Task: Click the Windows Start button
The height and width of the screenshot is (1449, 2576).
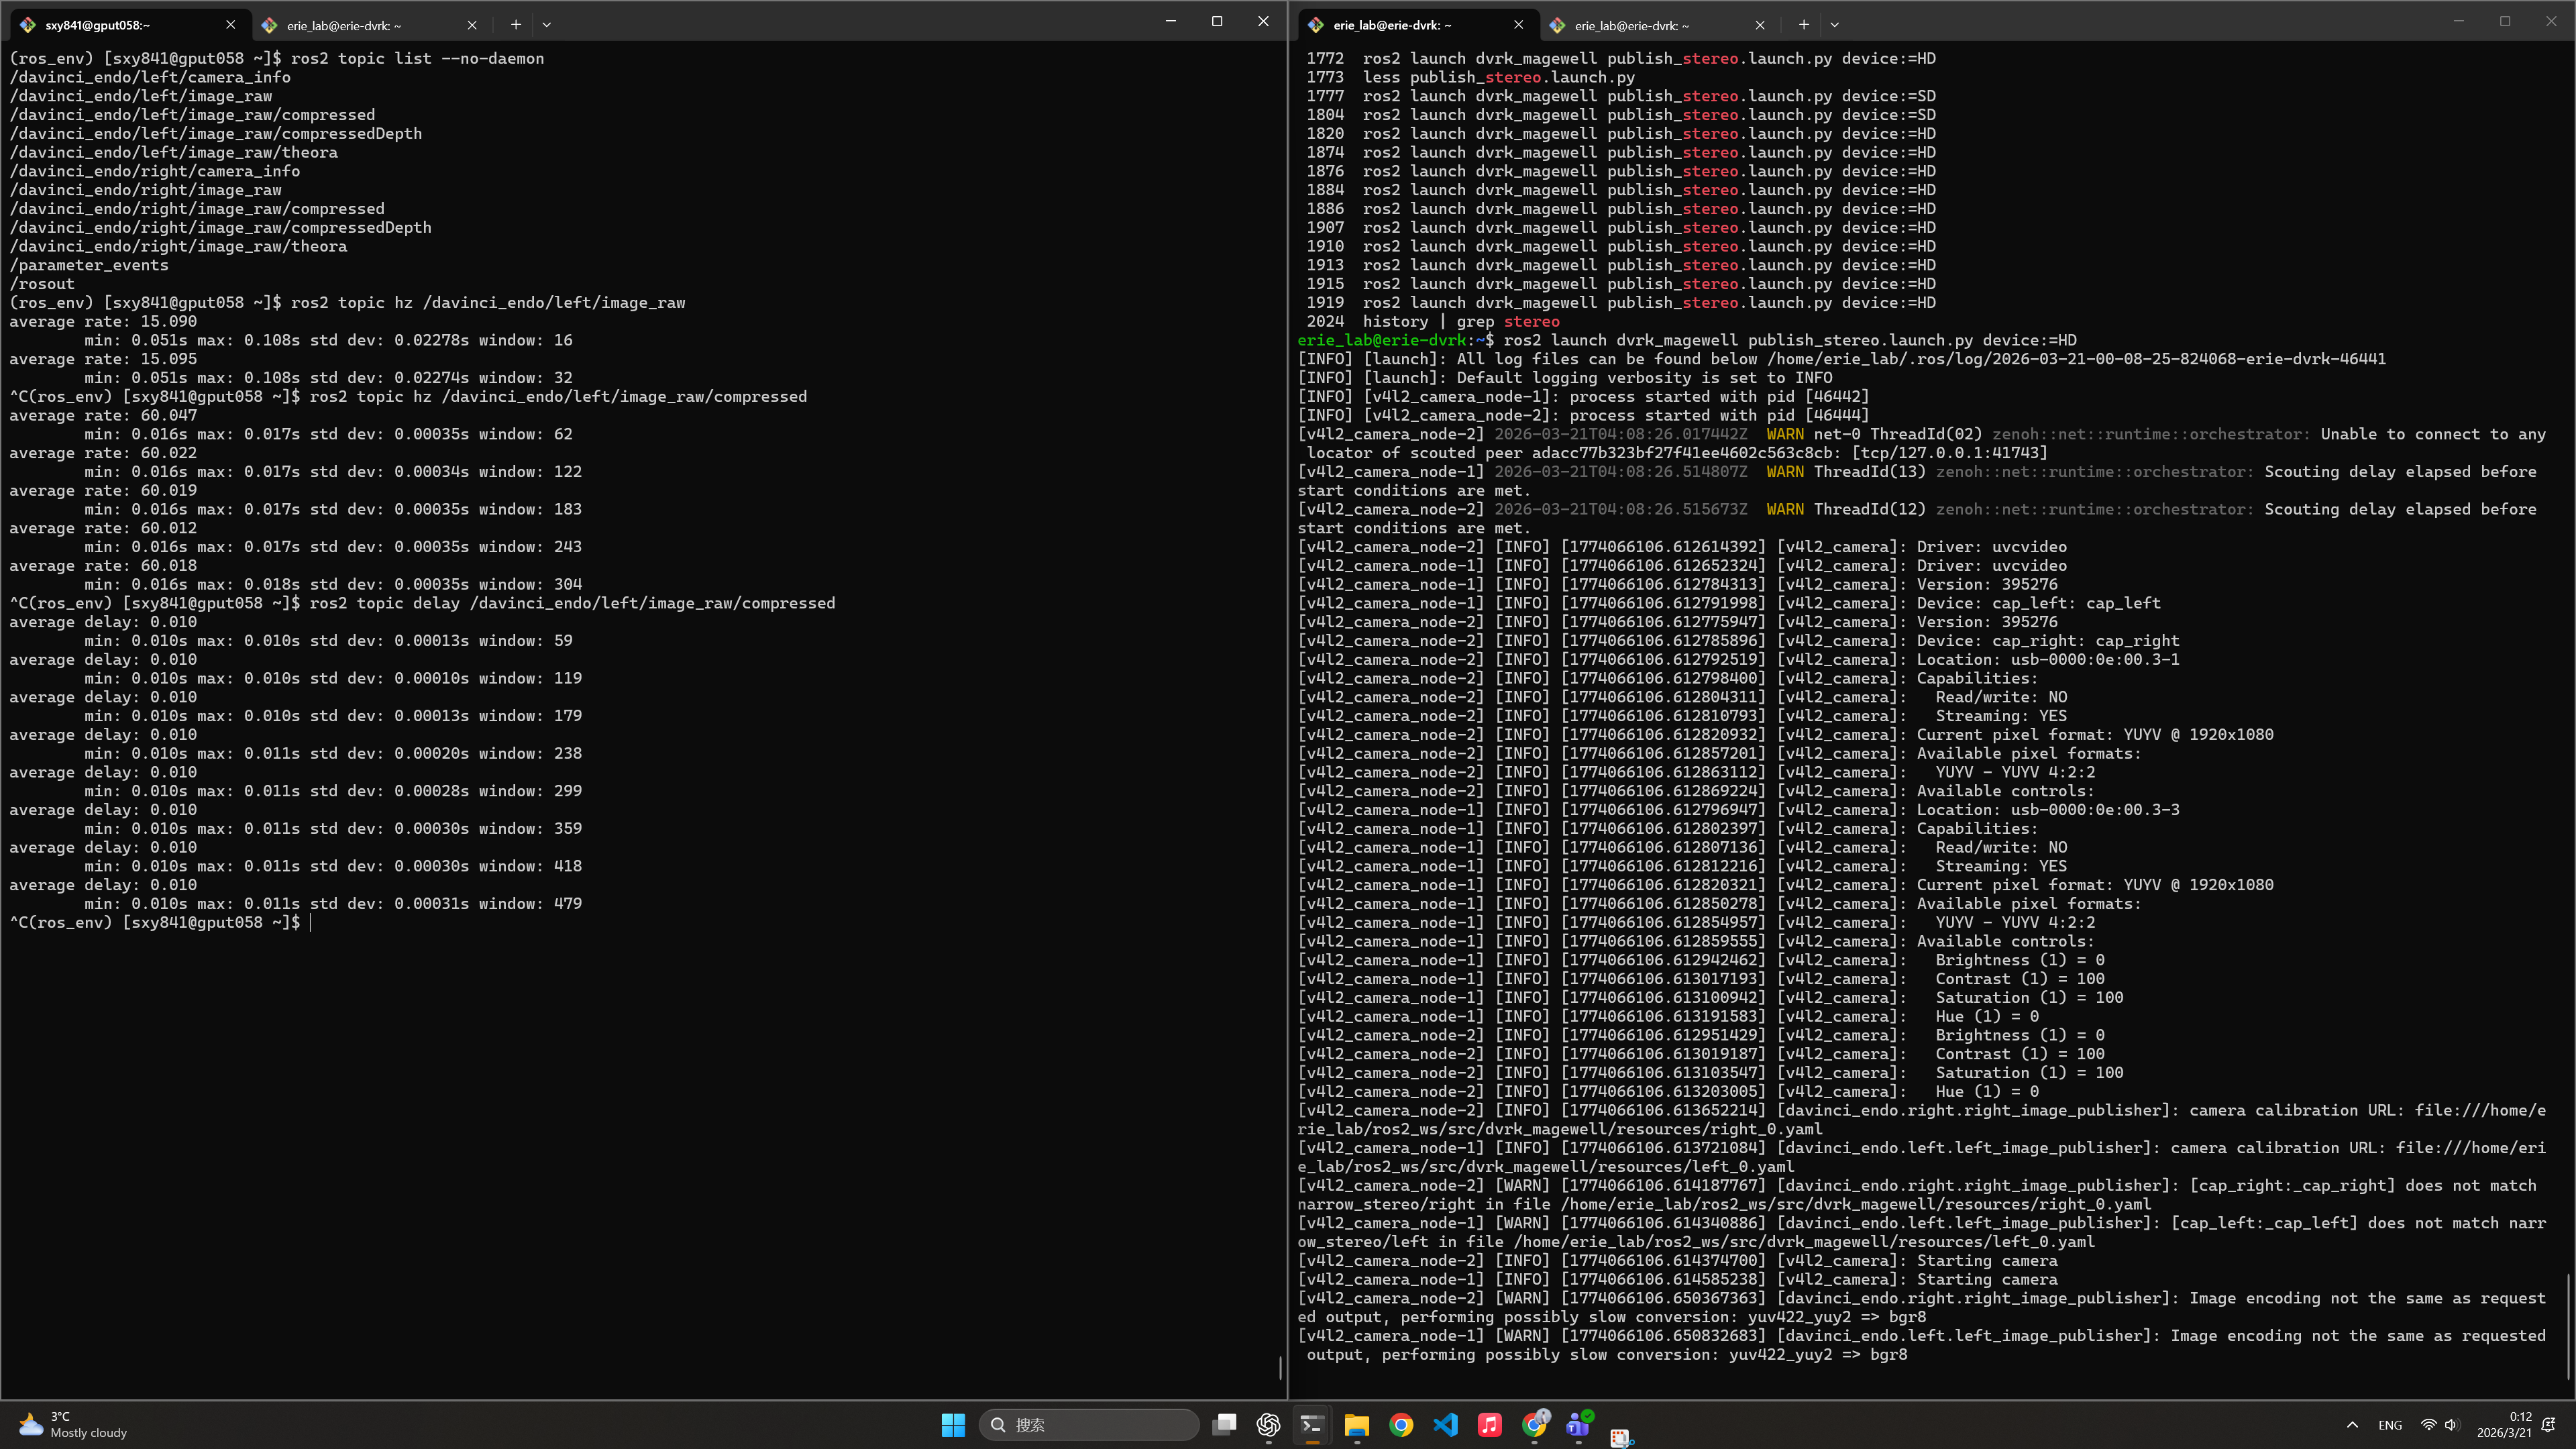Action: (953, 1424)
